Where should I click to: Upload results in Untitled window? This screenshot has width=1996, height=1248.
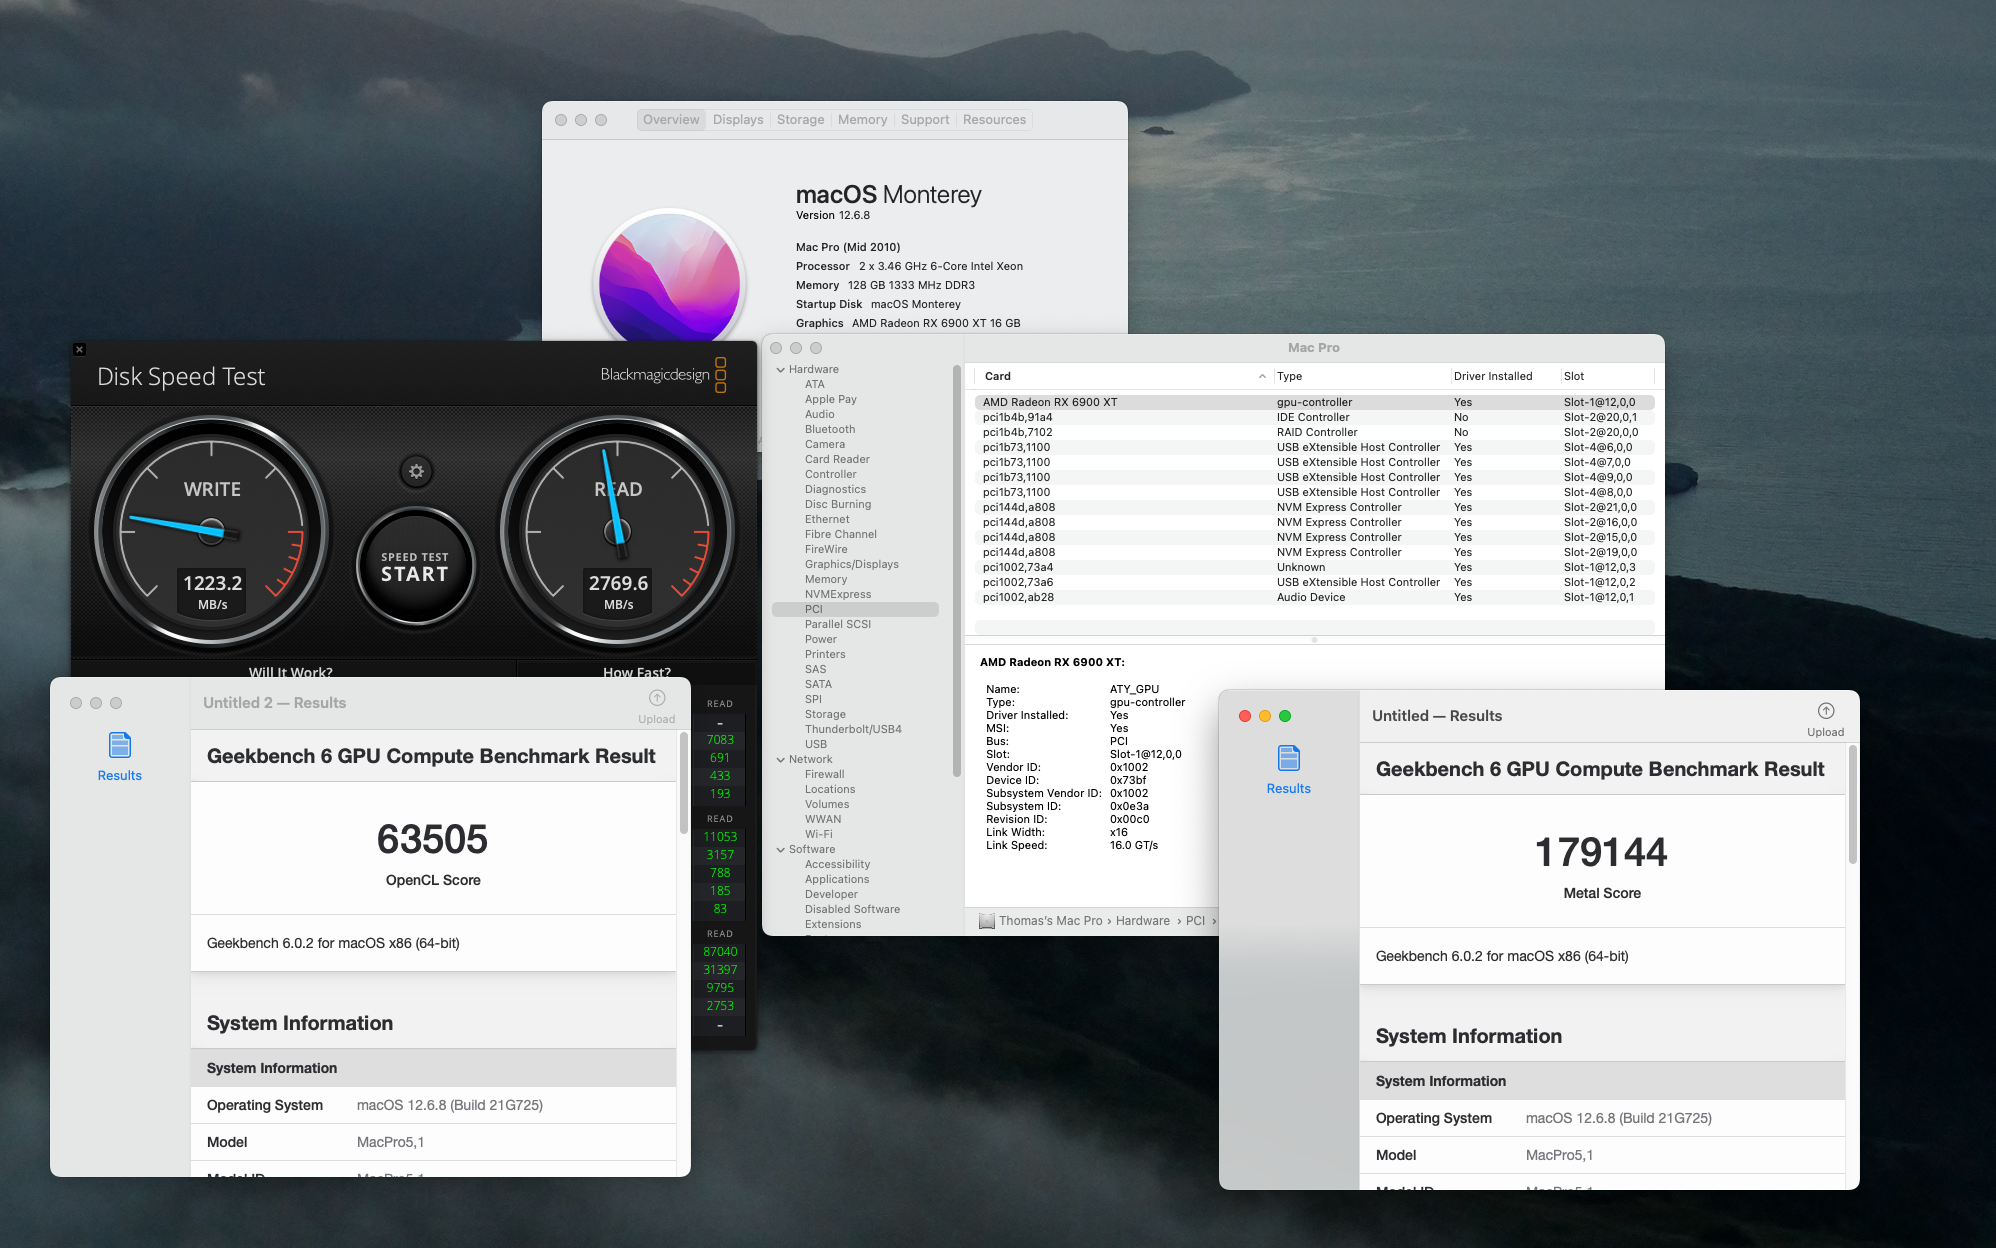click(x=1825, y=719)
